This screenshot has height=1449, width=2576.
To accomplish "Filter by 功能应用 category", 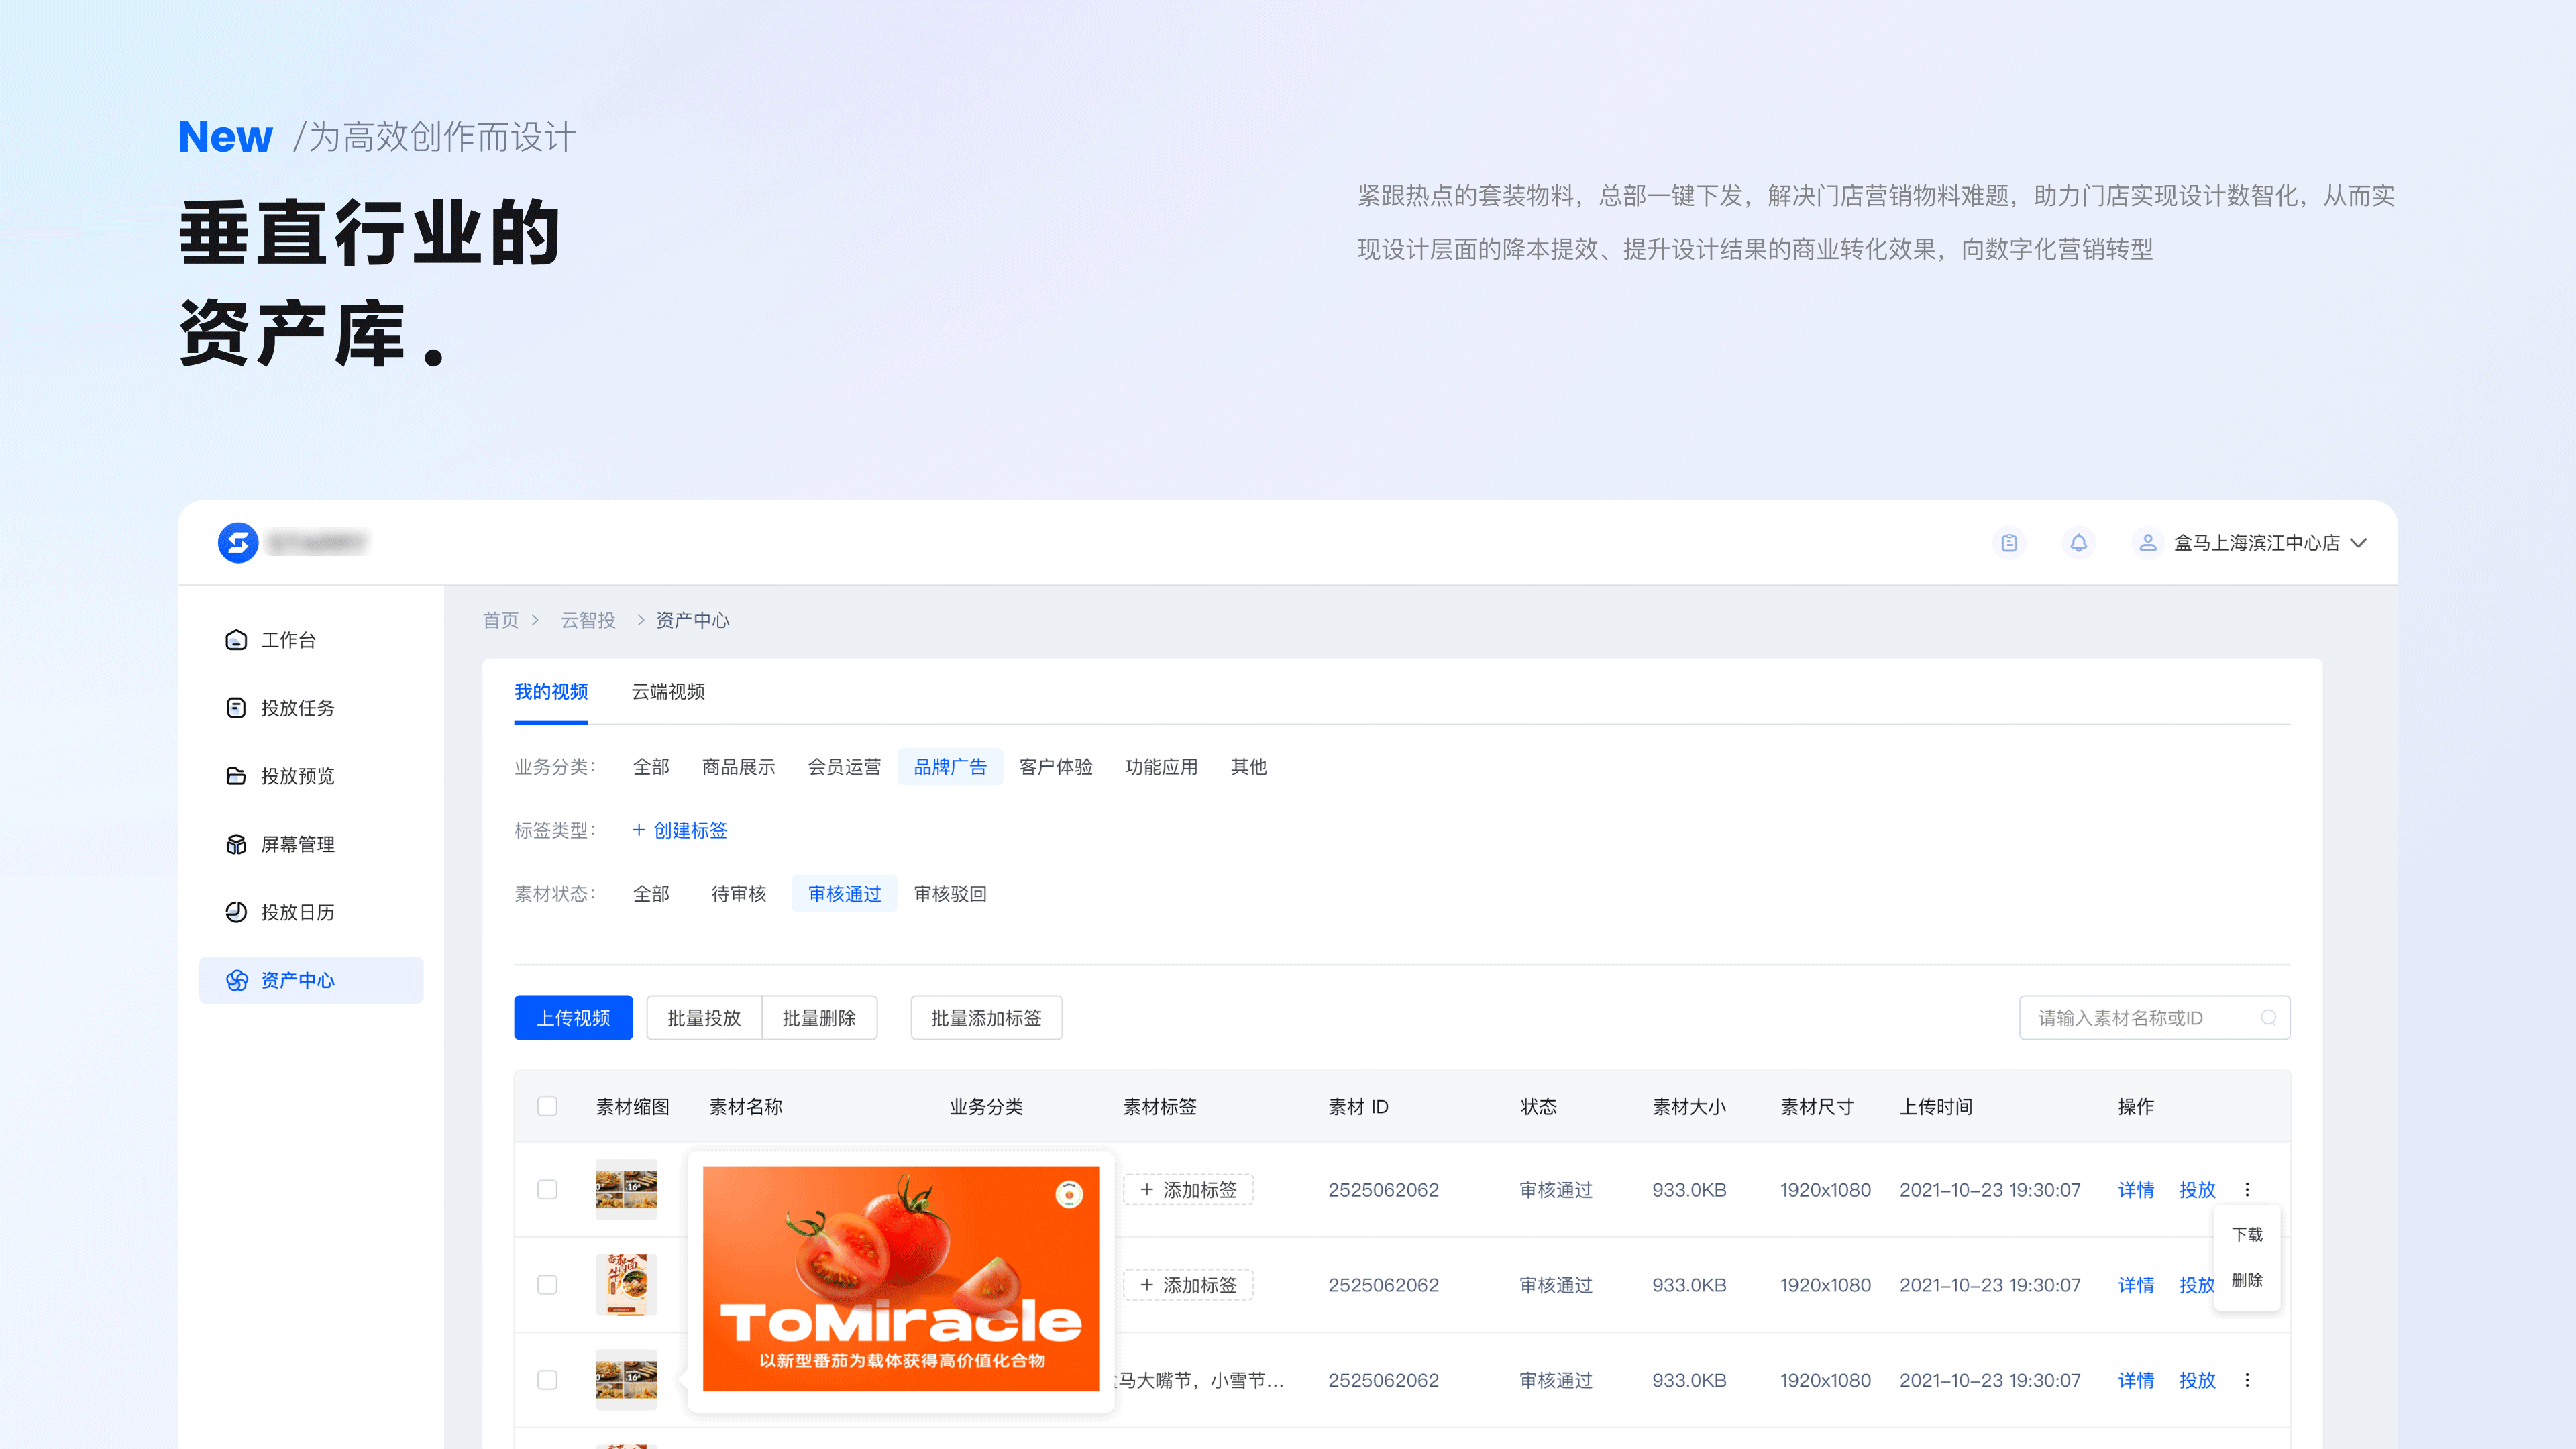I will pyautogui.click(x=1161, y=767).
